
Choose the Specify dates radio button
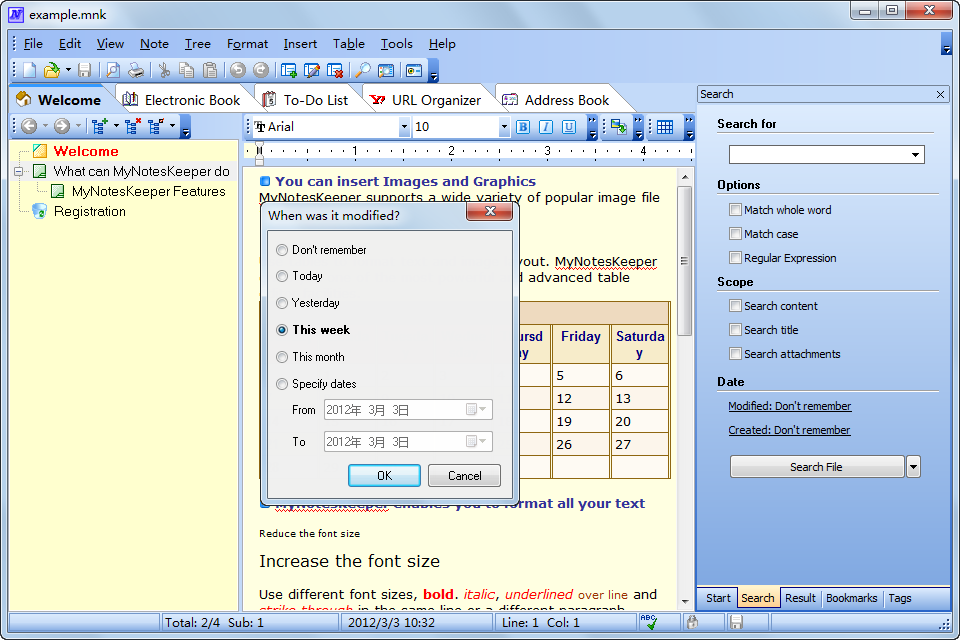[282, 384]
